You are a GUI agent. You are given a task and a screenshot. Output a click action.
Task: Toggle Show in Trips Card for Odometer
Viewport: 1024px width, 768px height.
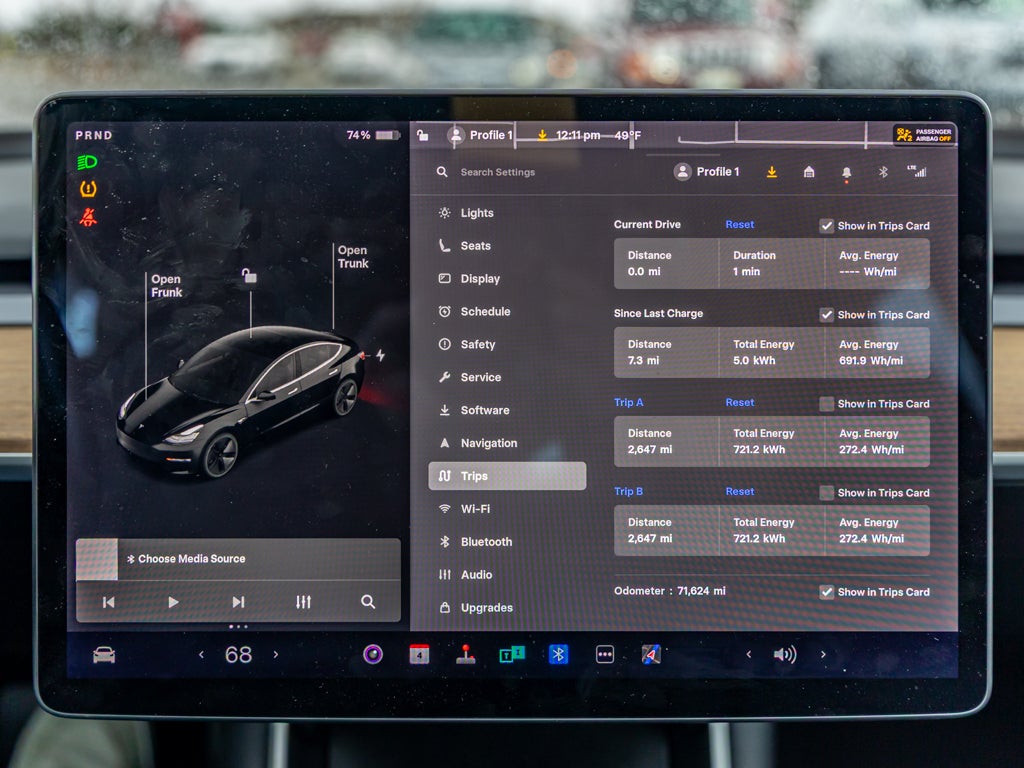click(827, 591)
